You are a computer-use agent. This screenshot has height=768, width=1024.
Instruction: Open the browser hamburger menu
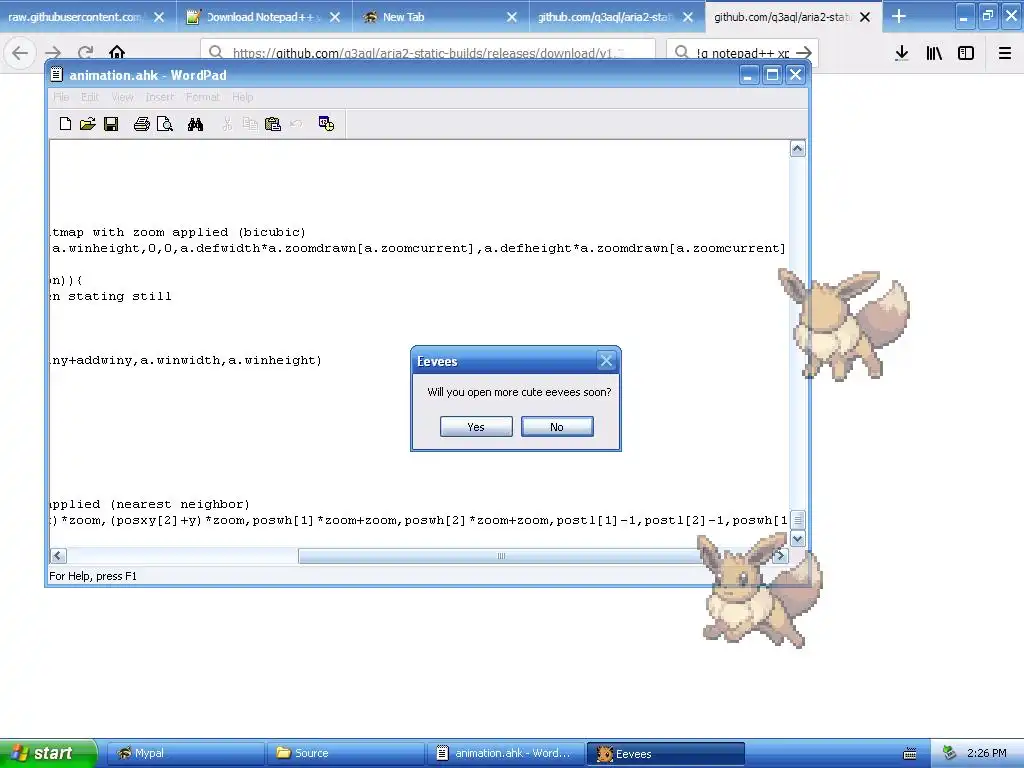[1005, 53]
